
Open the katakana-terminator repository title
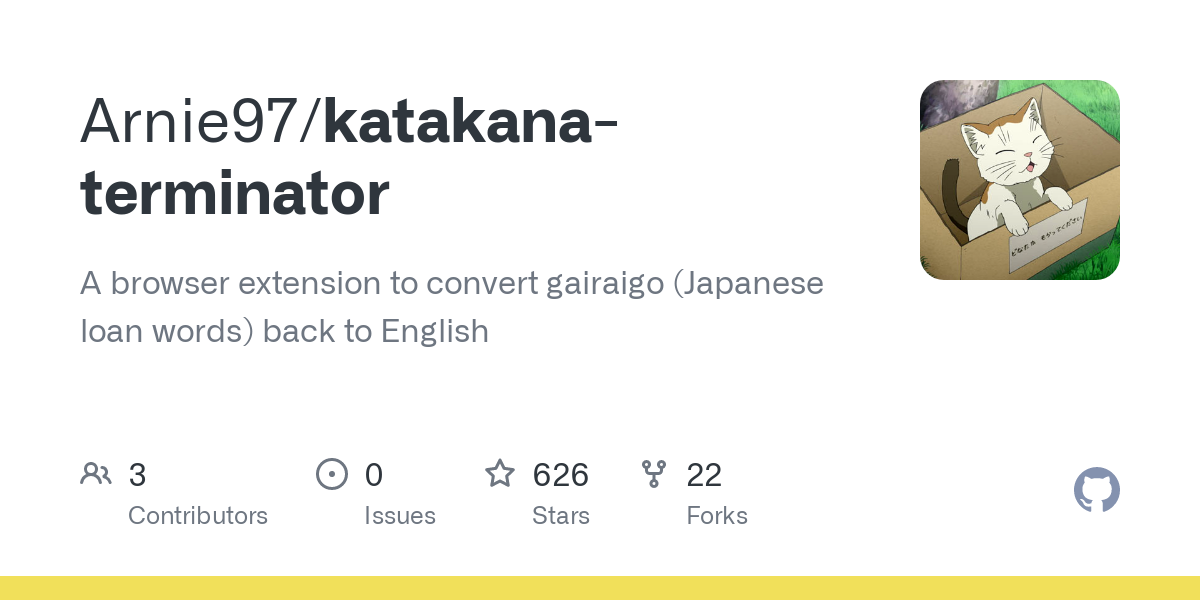[349, 156]
